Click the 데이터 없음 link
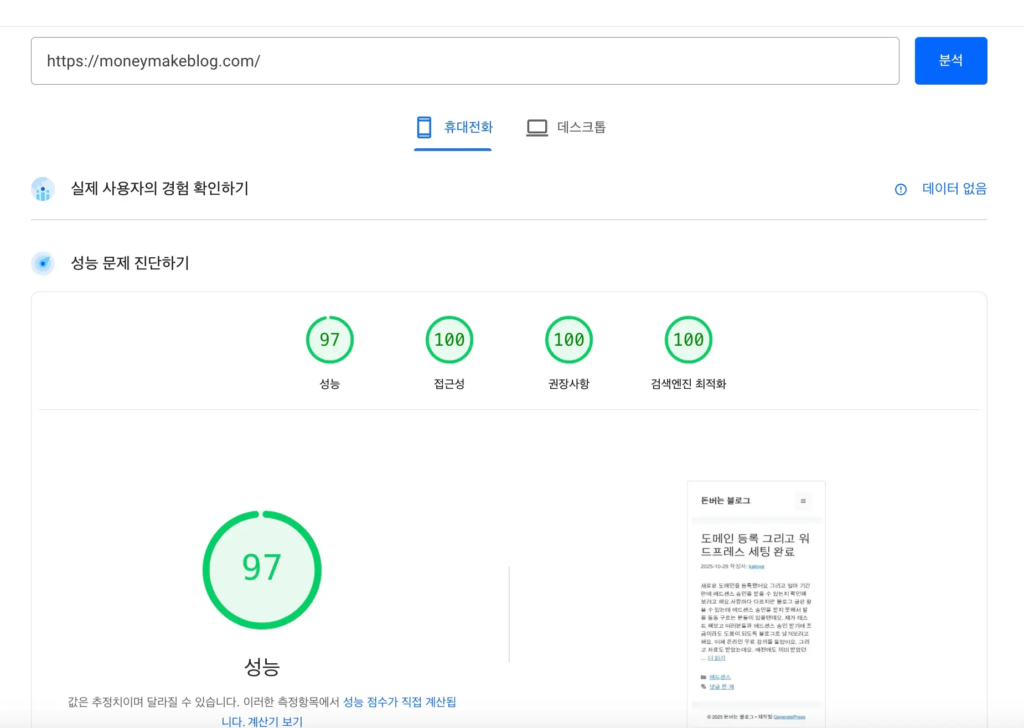The width and height of the screenshot is (1024, 728). click(953, 188)
